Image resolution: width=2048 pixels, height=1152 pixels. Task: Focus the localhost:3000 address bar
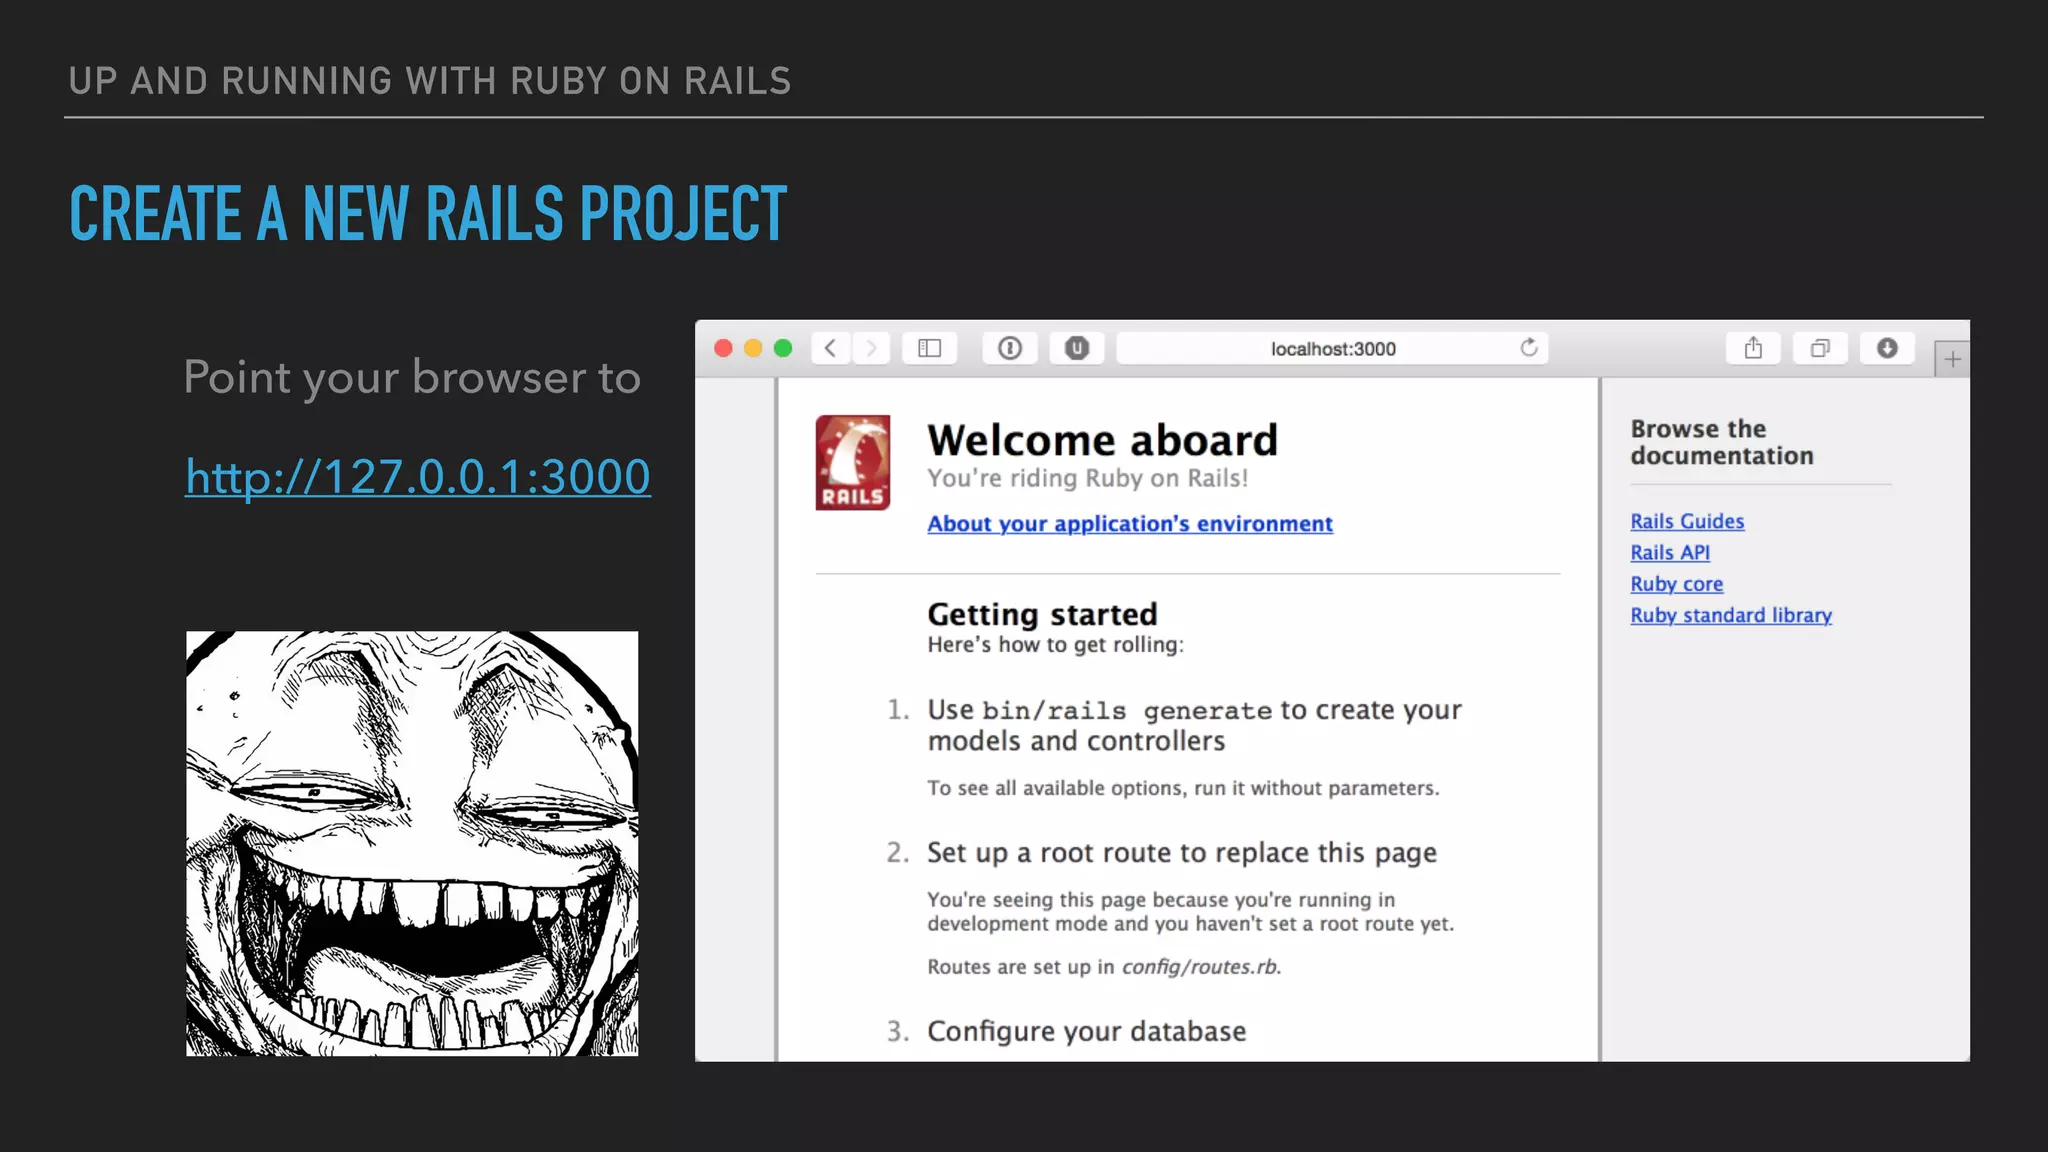1332,348
